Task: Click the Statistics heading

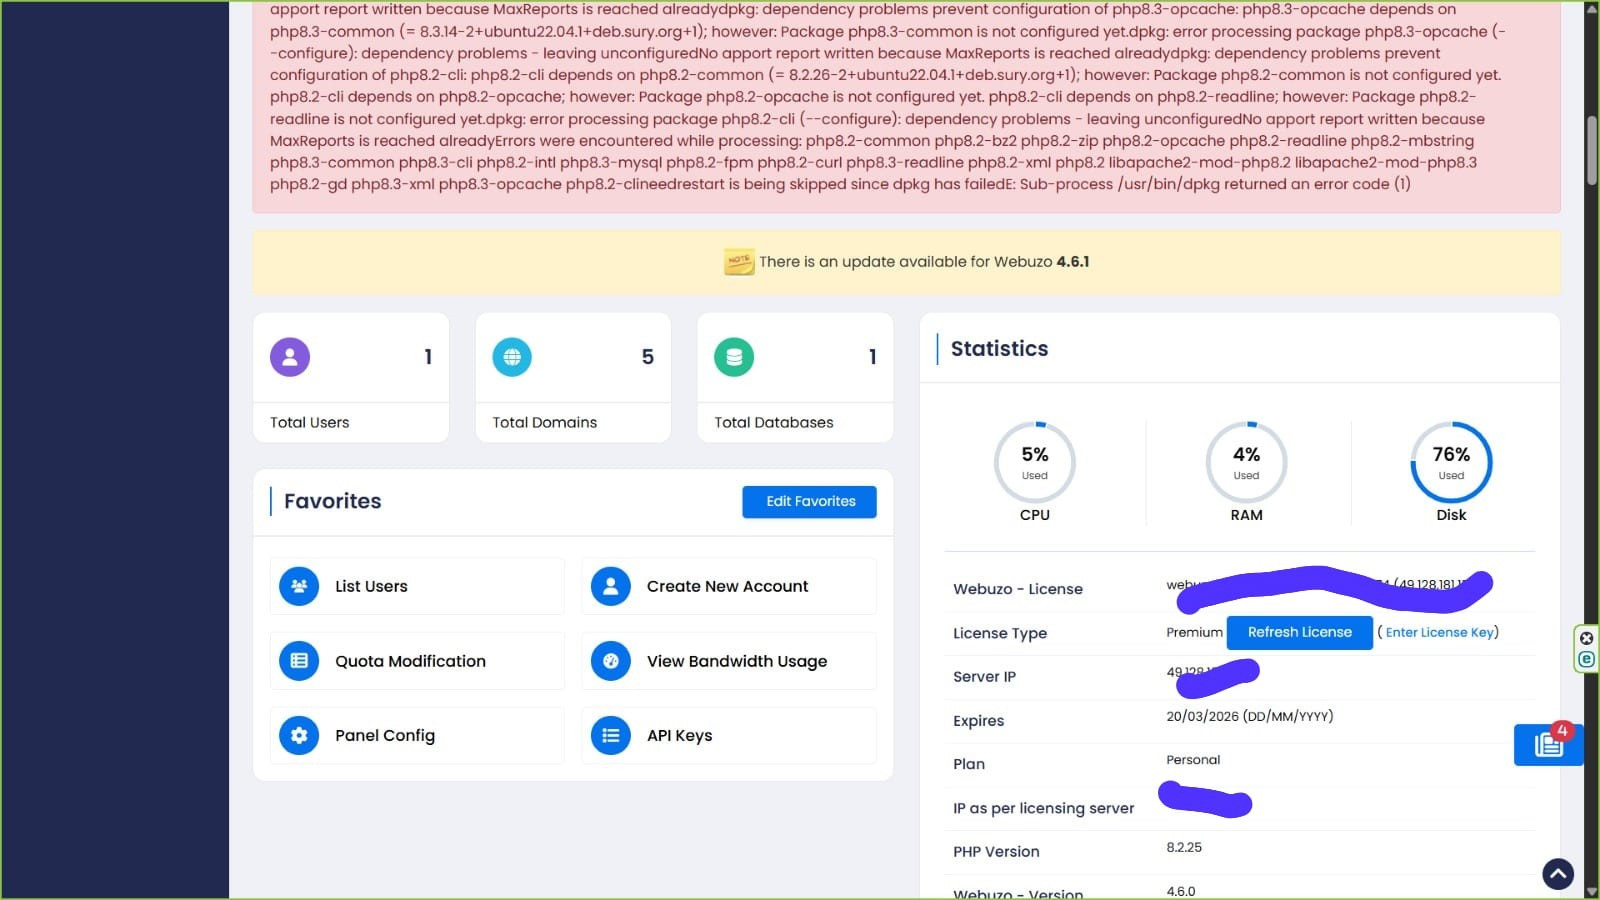Action: [999, 349]
